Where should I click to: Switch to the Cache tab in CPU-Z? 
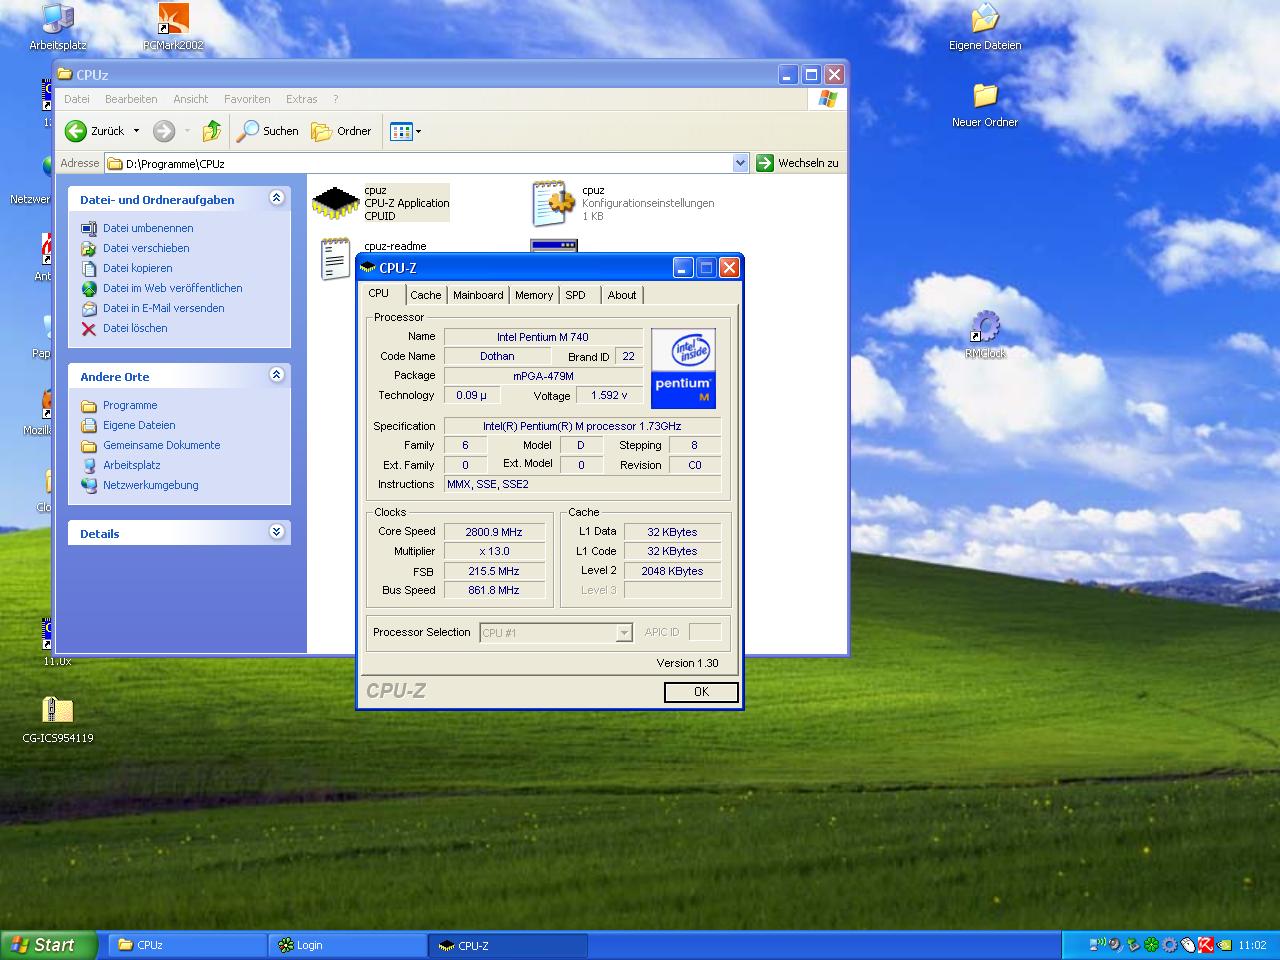(426, 295)
